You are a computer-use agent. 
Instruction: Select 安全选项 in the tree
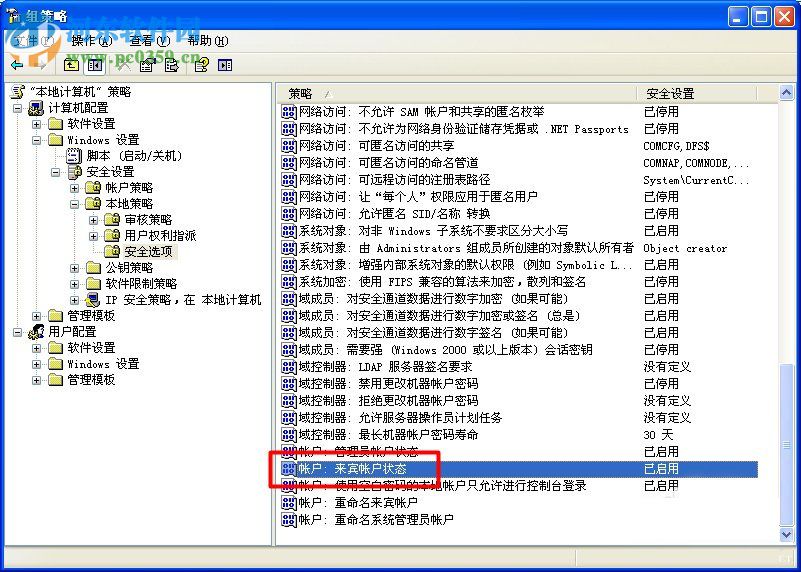[149, 252]
